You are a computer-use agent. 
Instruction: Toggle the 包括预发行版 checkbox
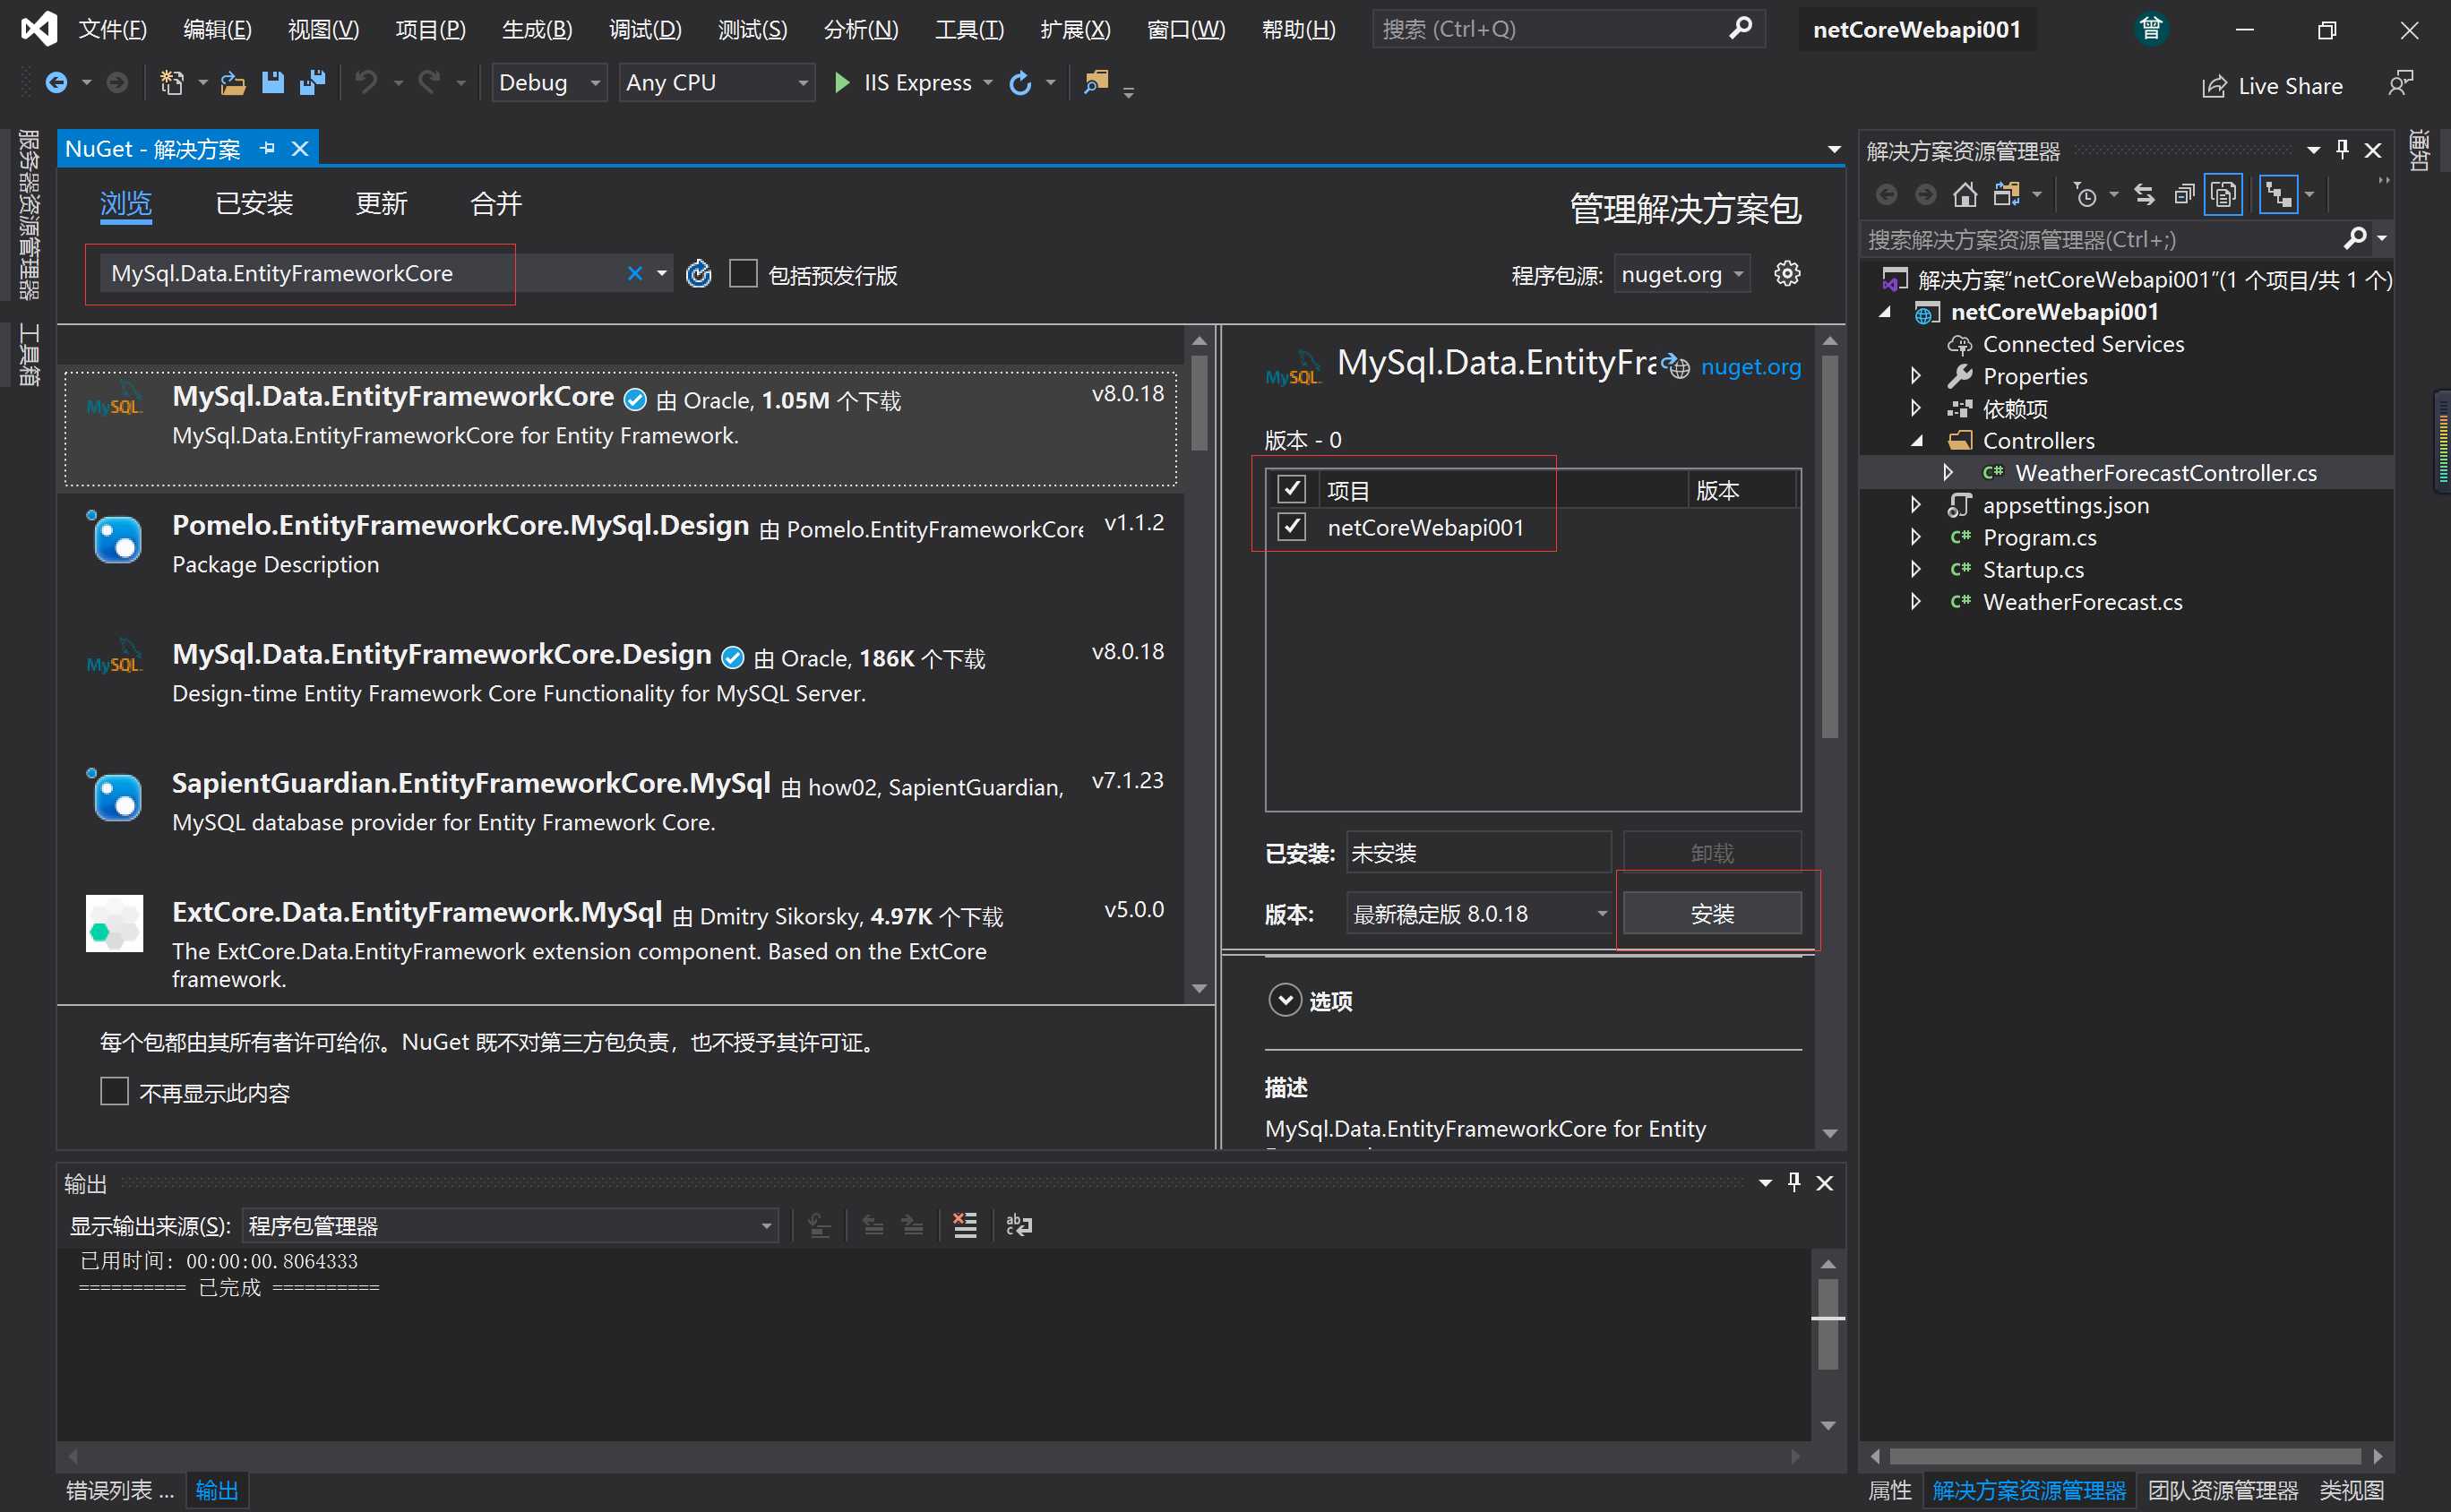(x=744, y=273)
